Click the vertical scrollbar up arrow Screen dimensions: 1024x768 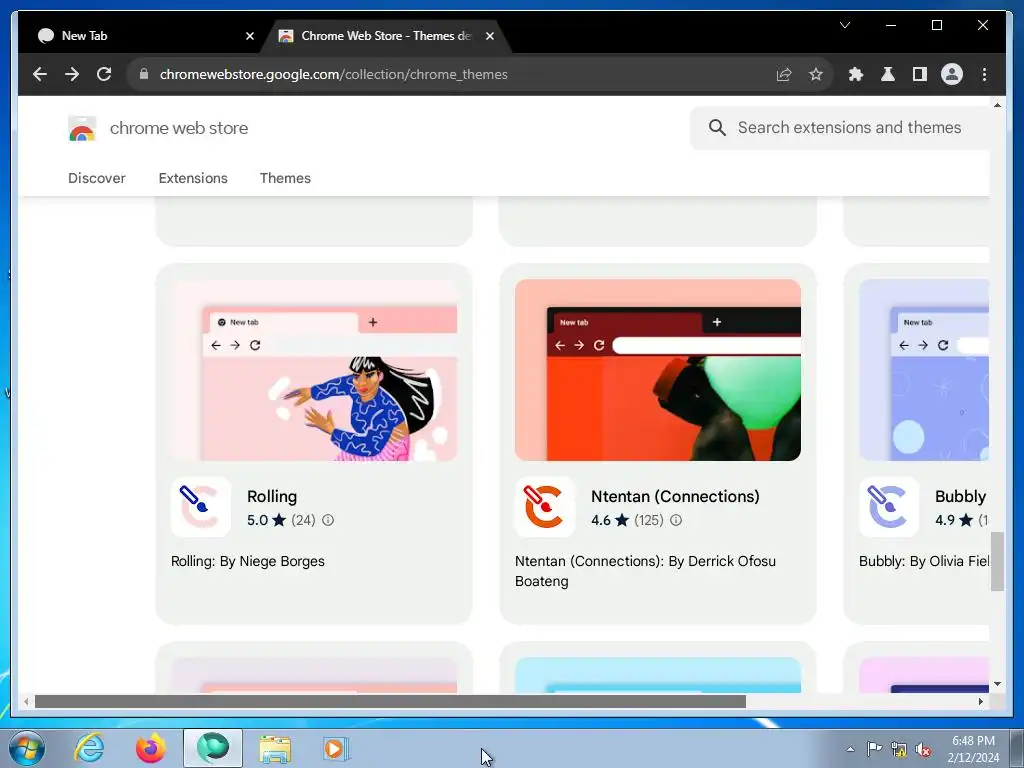coord(997,105)
